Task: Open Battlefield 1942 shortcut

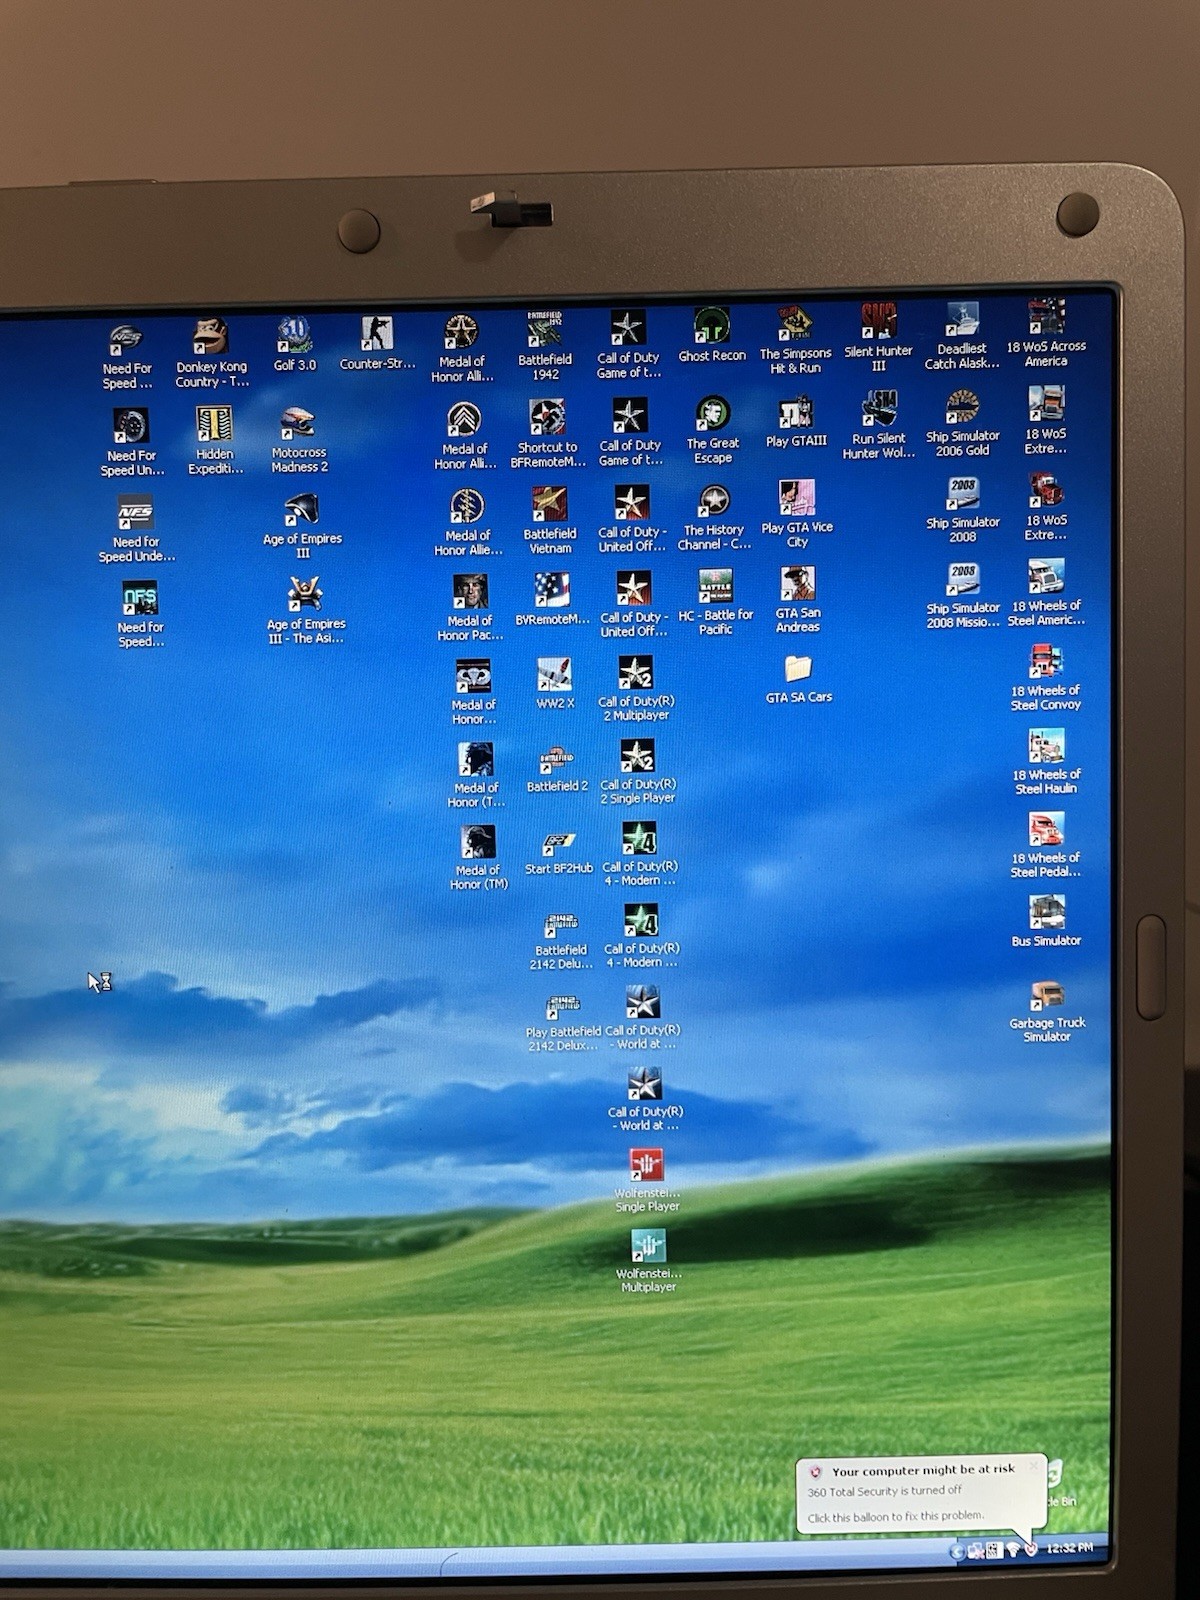Action: pyautogui.click(x=545, y=345)
